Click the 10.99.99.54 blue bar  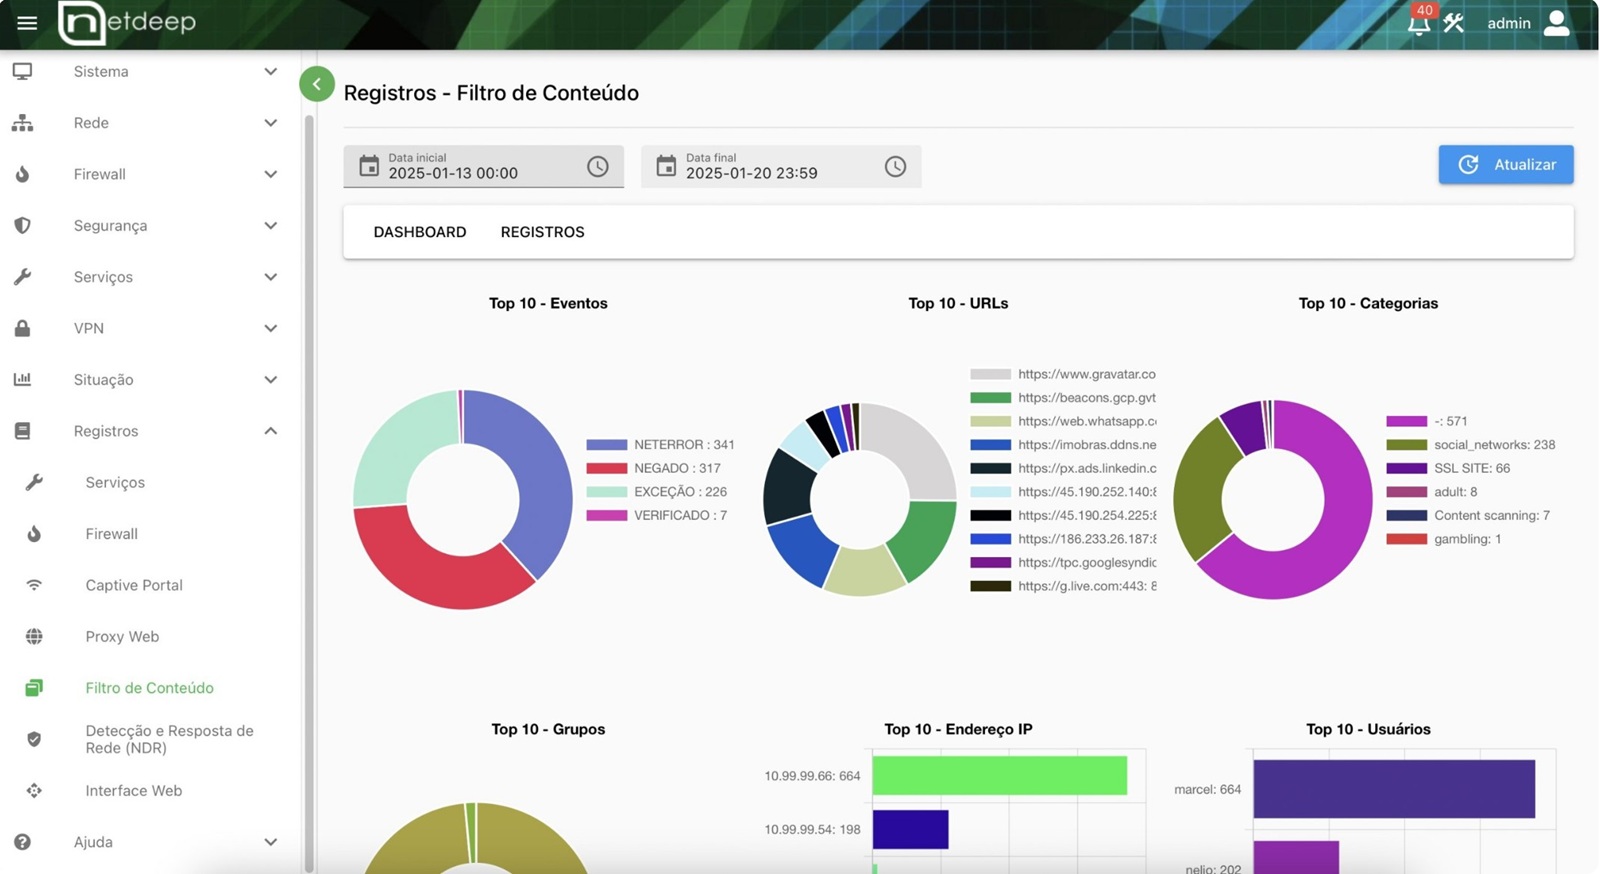click(x=910, y=830)
